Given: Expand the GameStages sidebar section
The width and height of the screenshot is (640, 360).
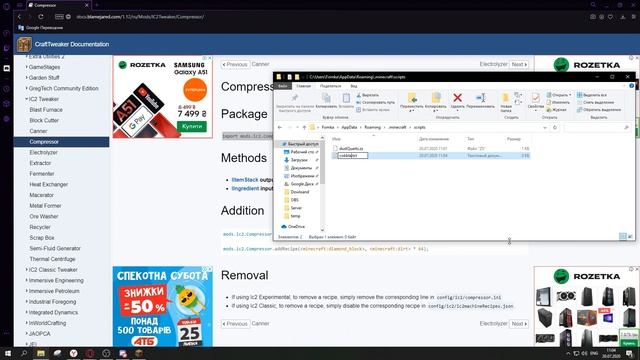Looking at the screenshot, I should (x=27, y=67).
